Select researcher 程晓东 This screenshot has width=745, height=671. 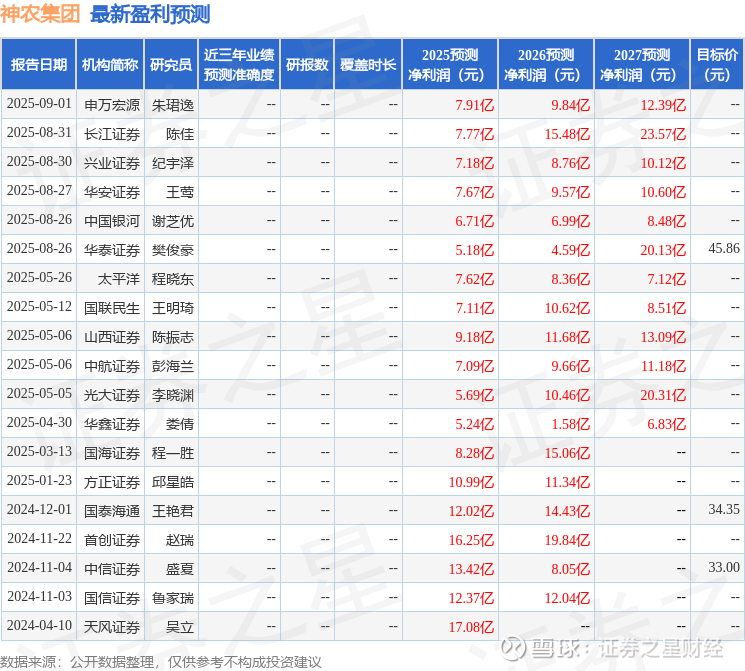173,279
